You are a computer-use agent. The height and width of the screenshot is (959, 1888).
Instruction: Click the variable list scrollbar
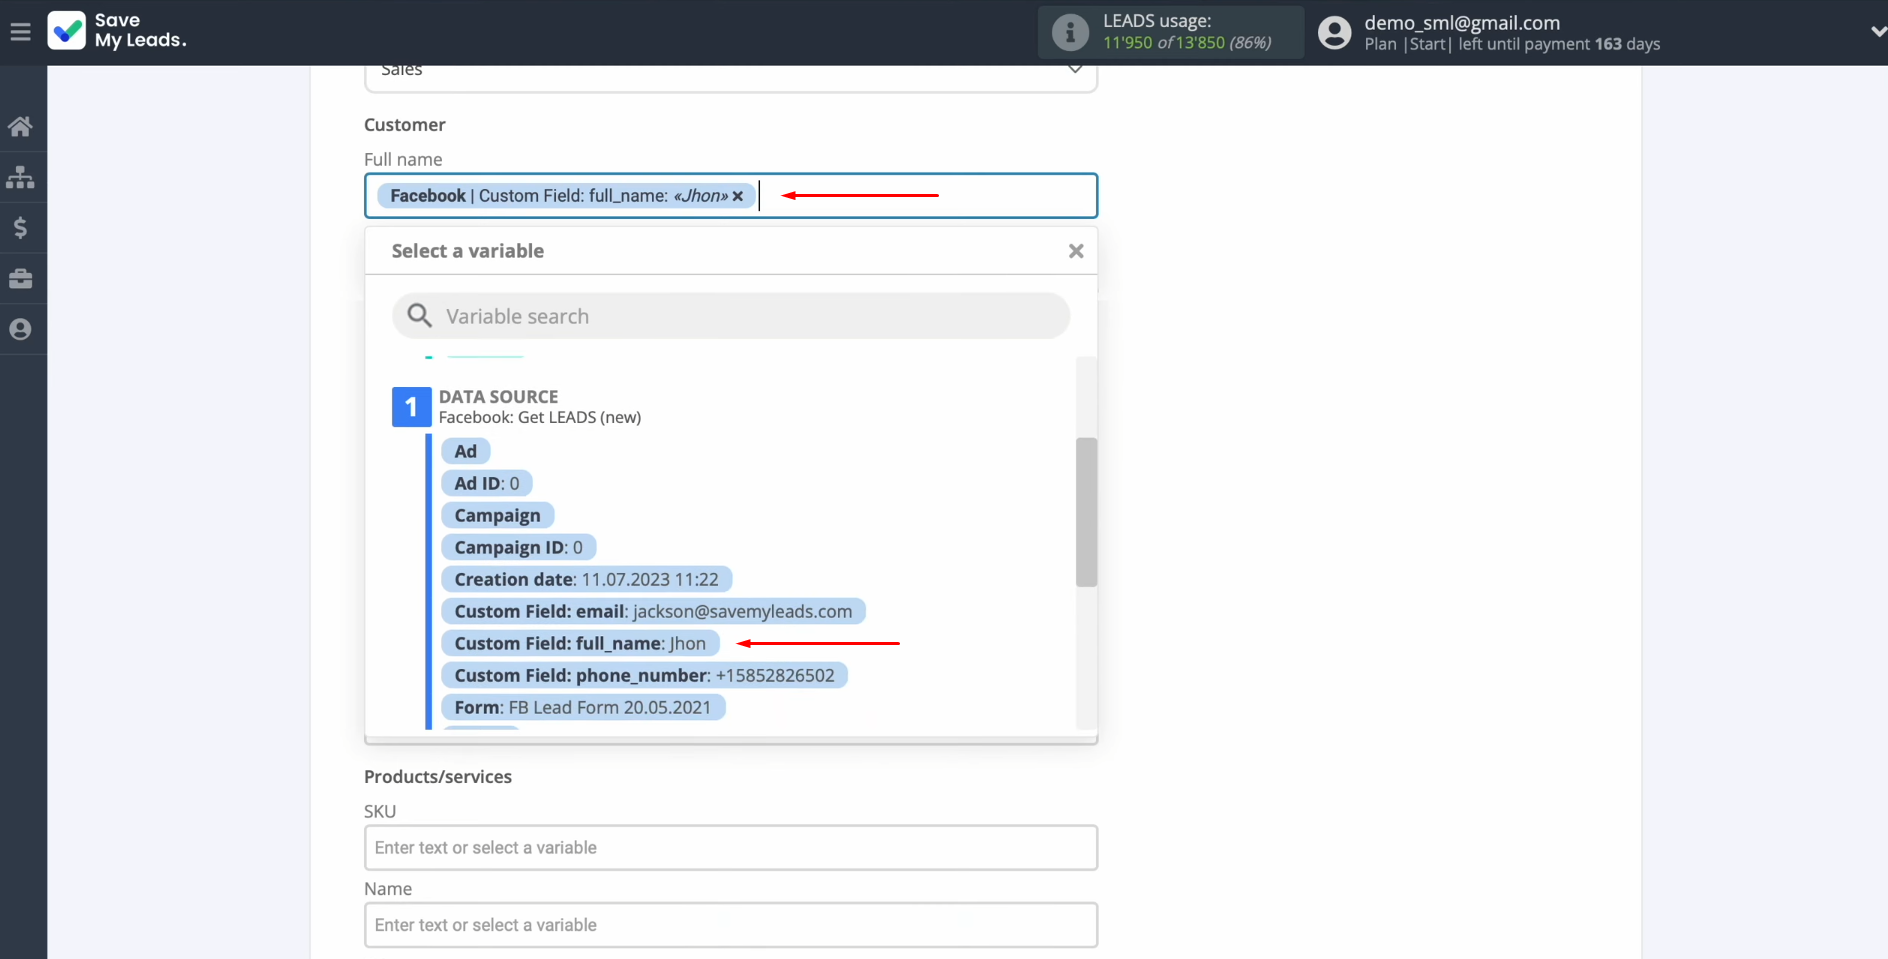1086,511
